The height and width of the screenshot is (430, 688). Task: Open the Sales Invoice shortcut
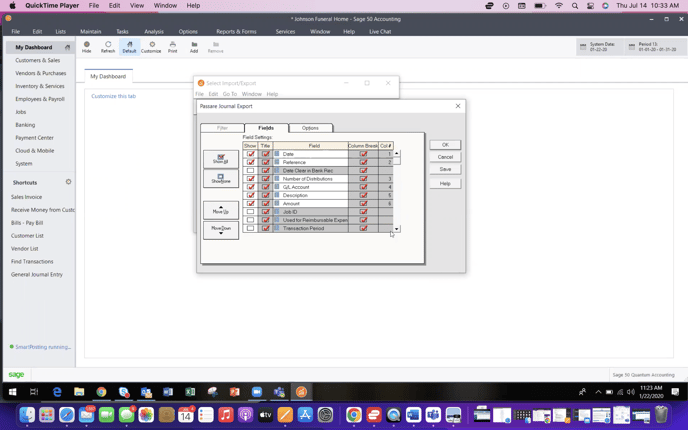(x=26, y=197)
